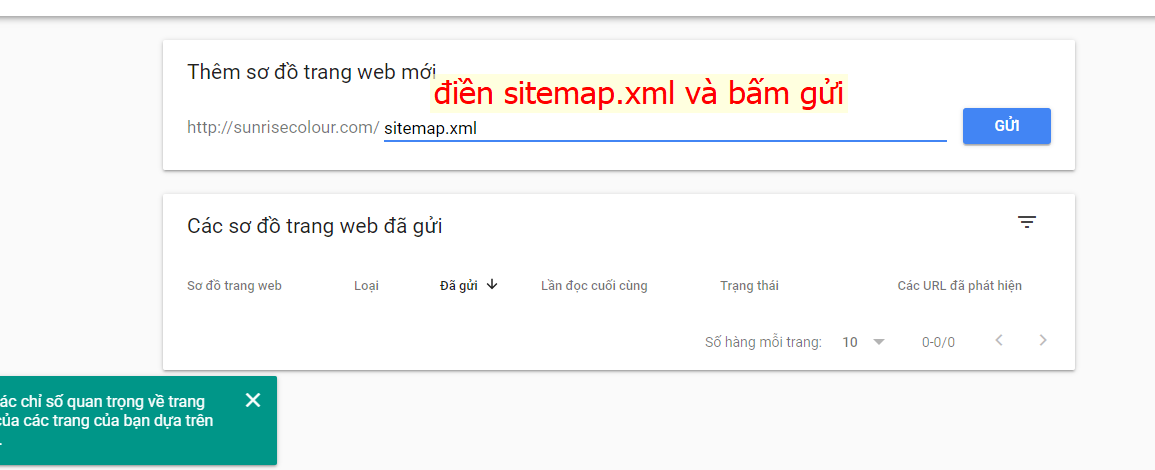1155x470 pixels.
Task: Click the sort arrow beside Đã gửi
Action: tap(492, 285)
